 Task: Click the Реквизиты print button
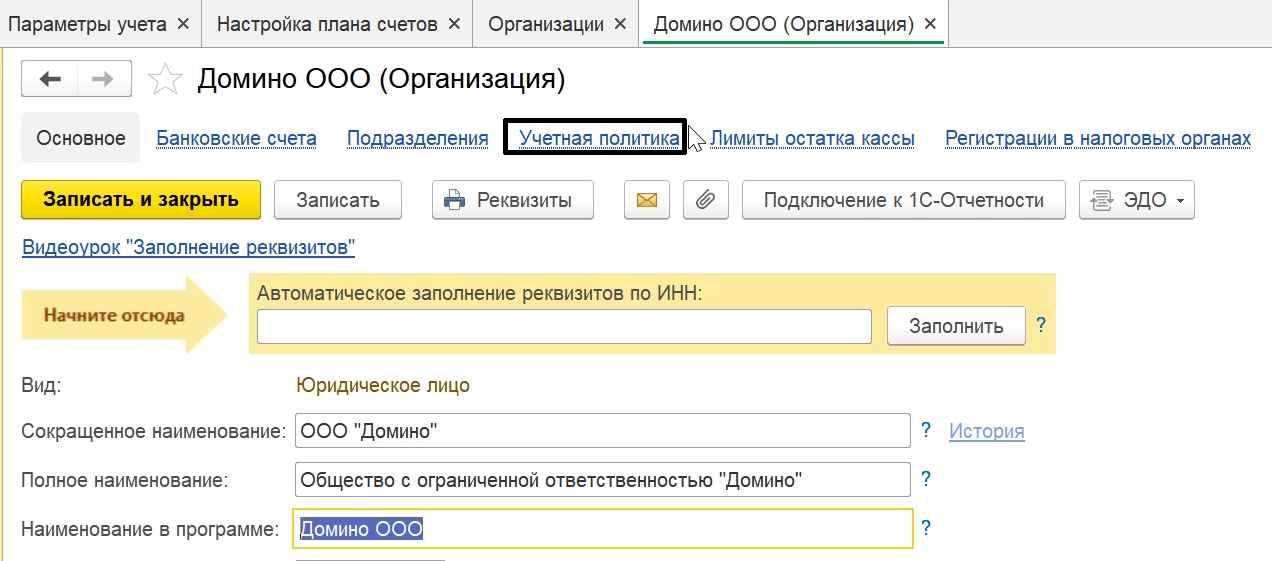[513, 200]
